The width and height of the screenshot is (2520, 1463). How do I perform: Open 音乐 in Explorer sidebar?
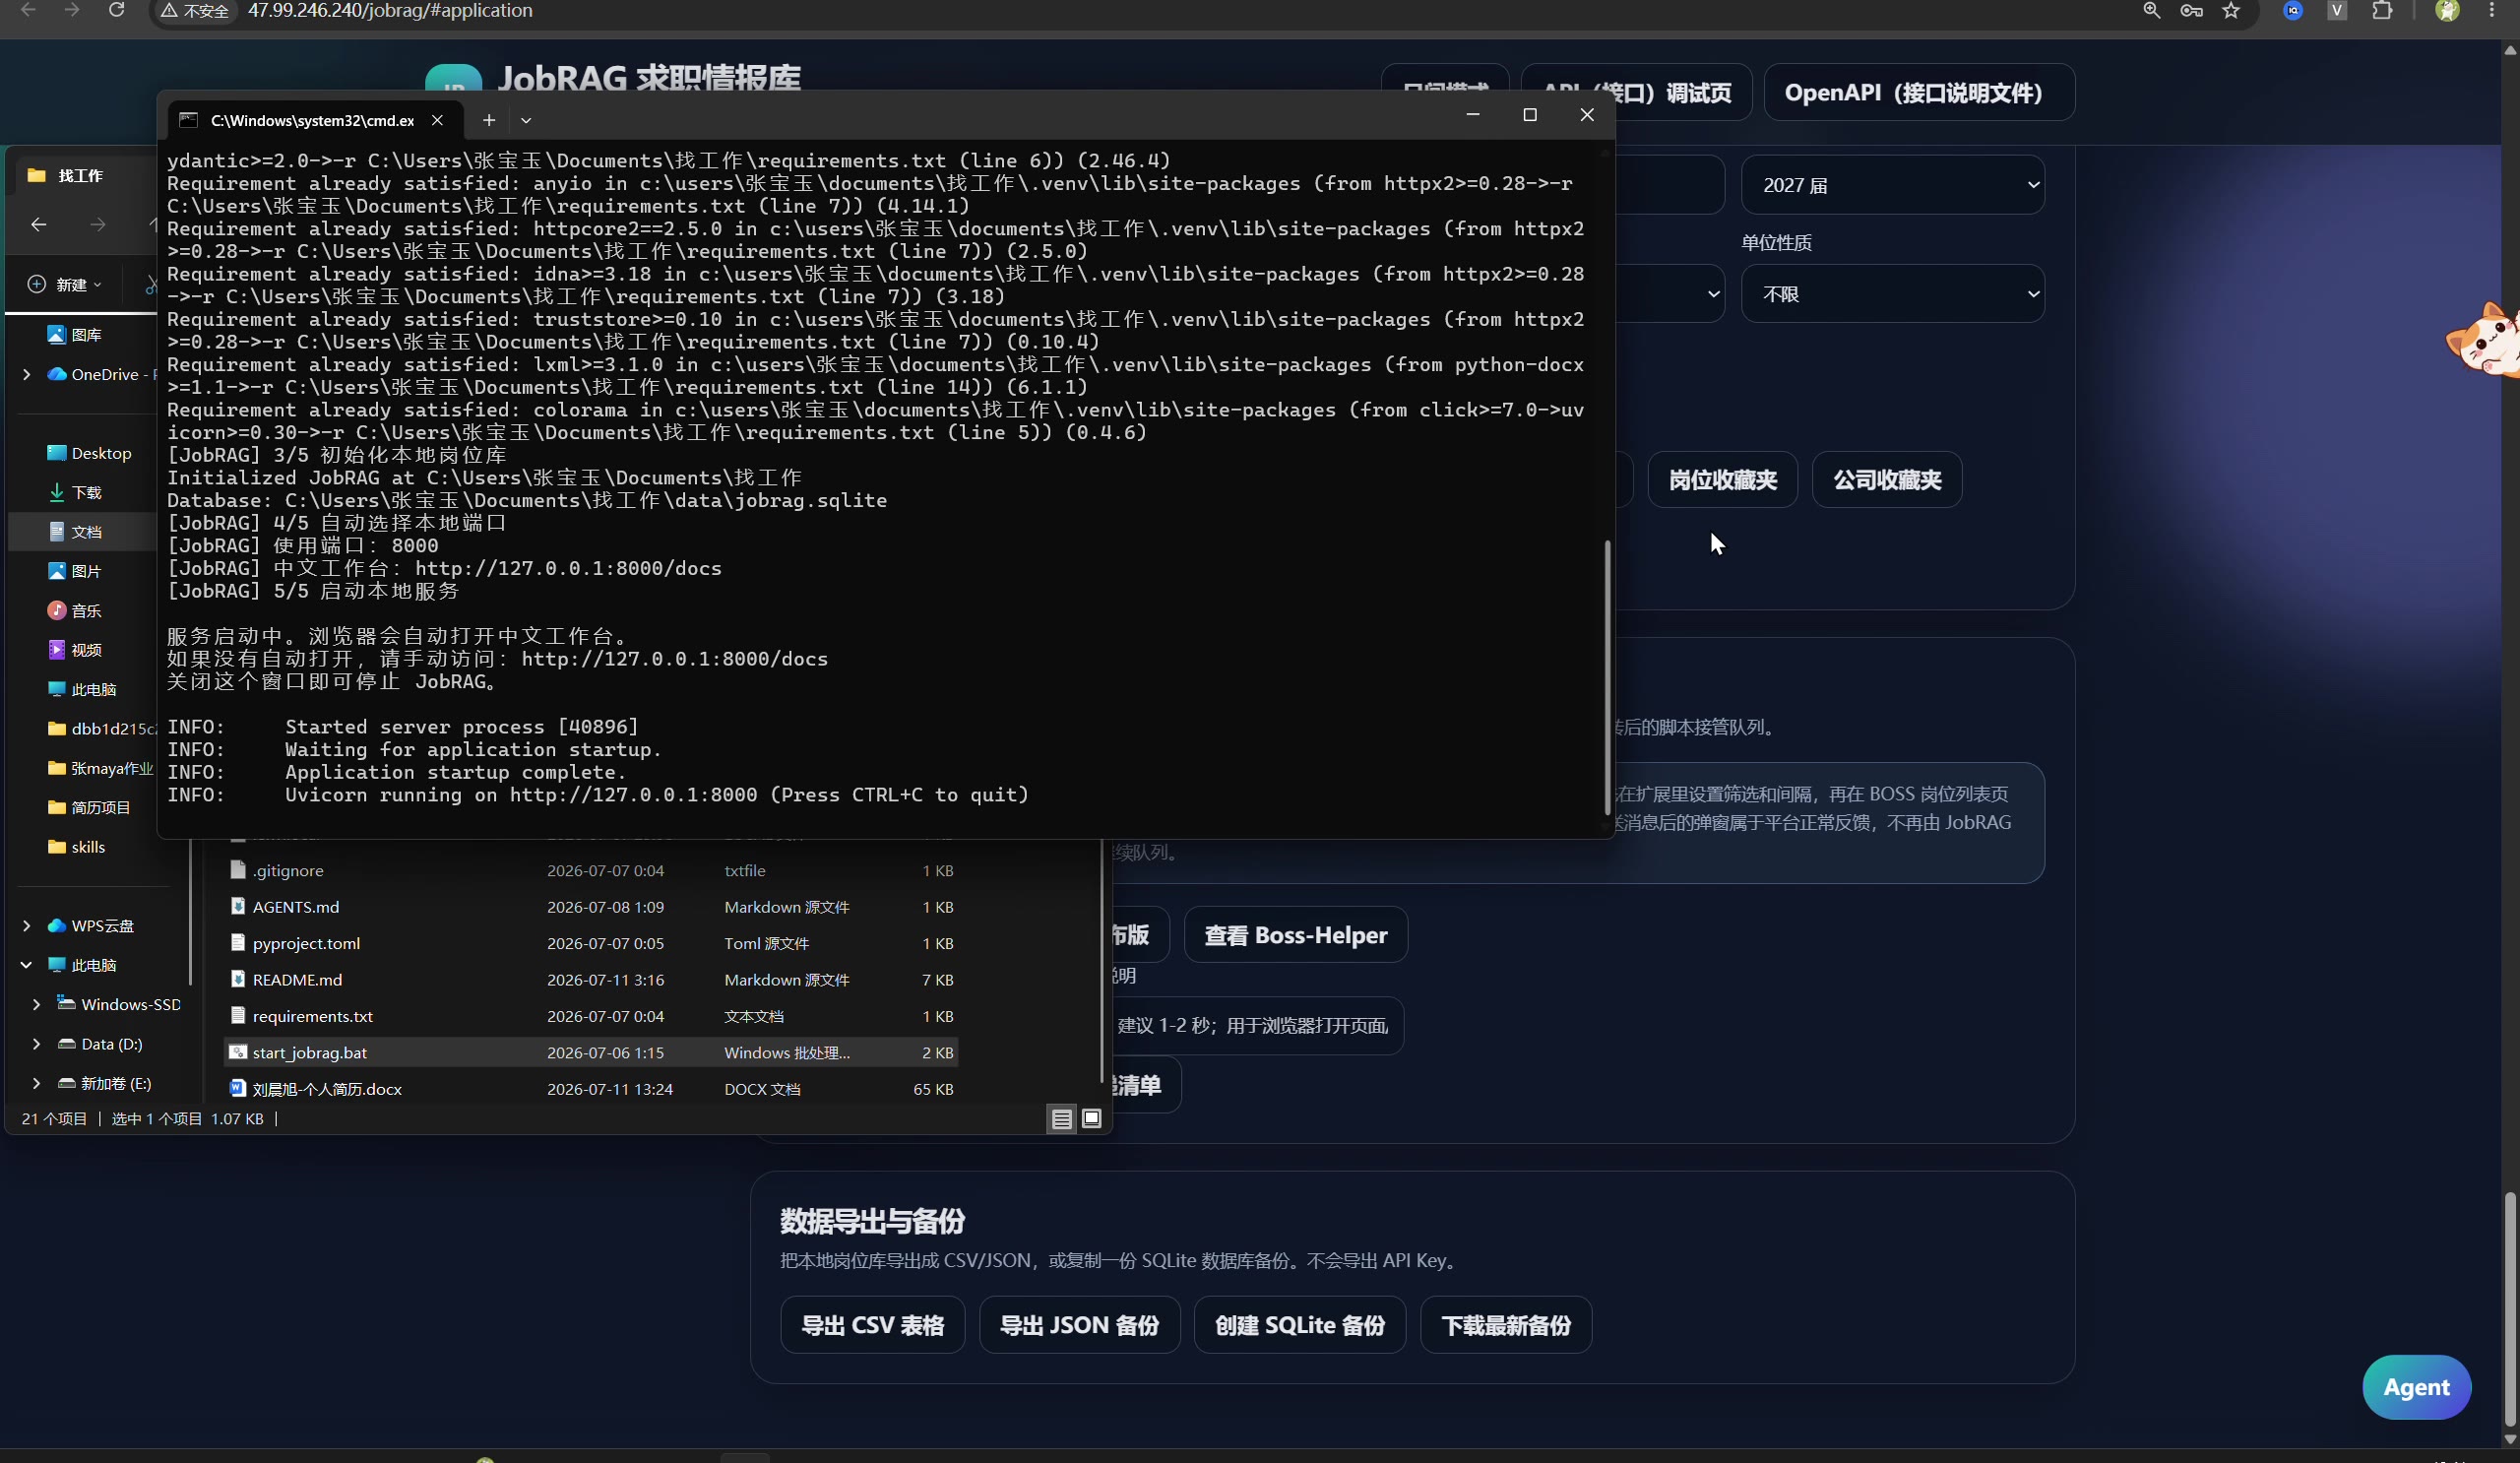click(x=75, y=610)
